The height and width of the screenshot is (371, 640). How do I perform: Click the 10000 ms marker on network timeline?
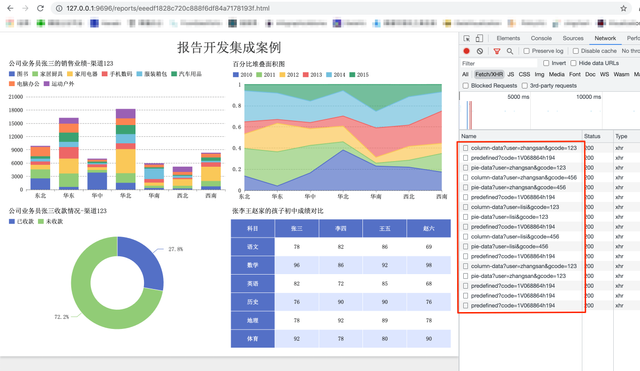(x=588, y=97)
